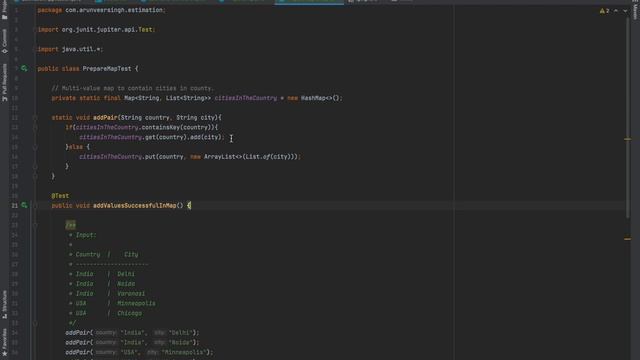
Task: Open the warnings indicator showing 2 problems
Action: [x=604, y=11]
